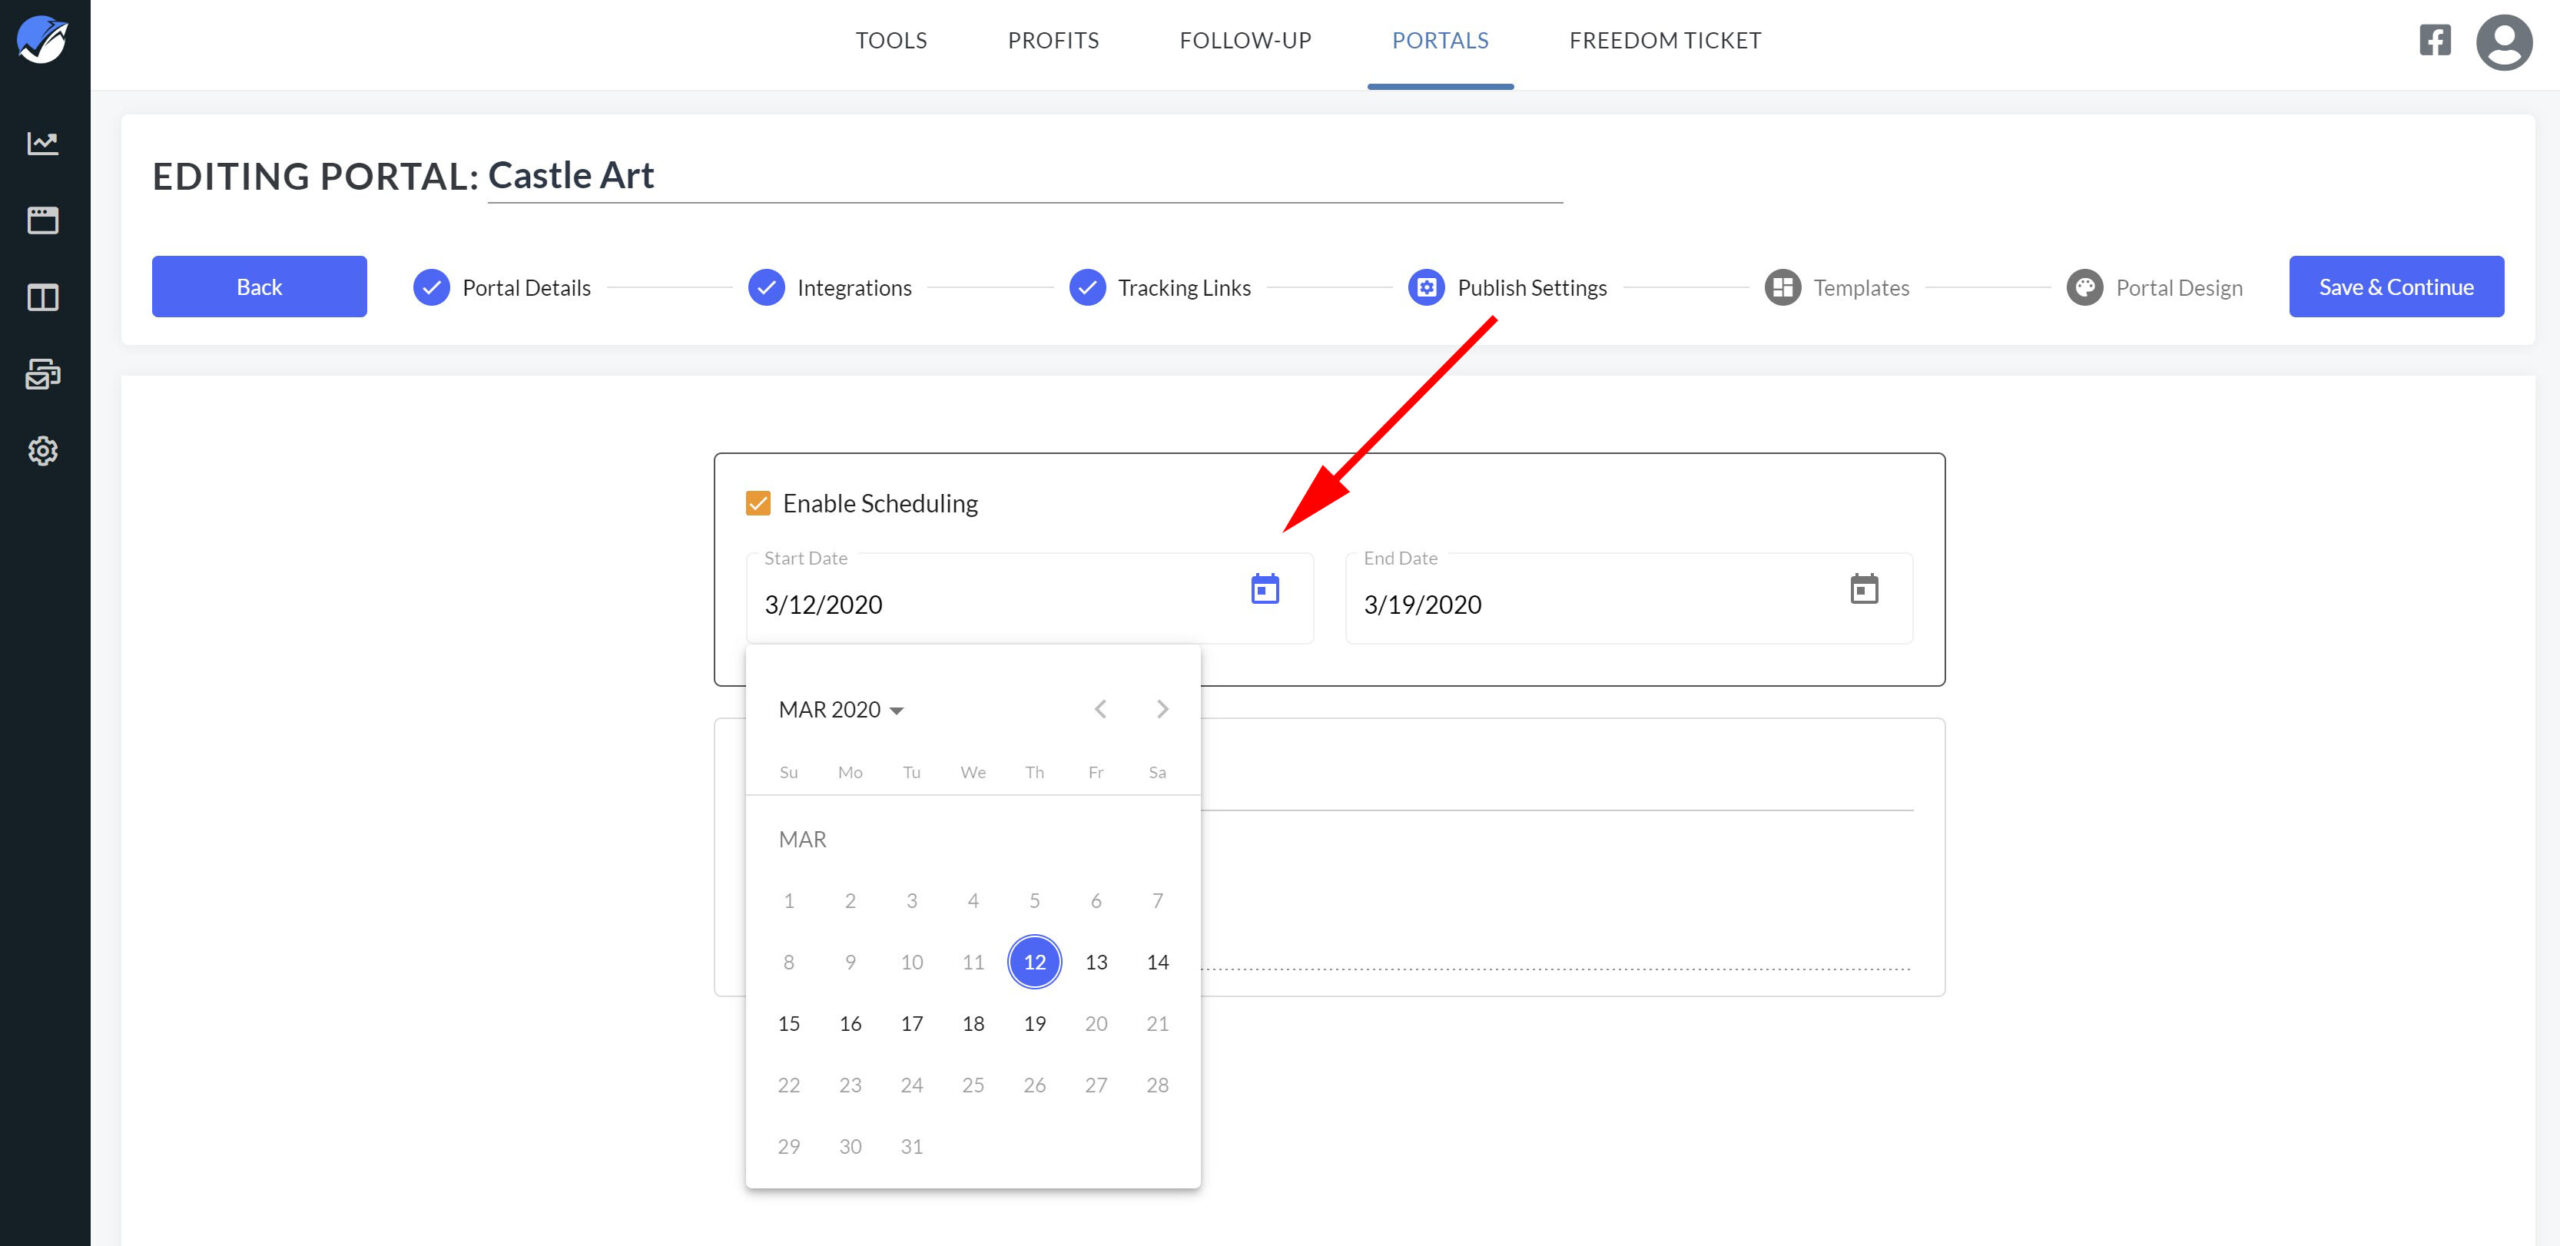Click the browser window sidebar icon

tap(43, 220)
